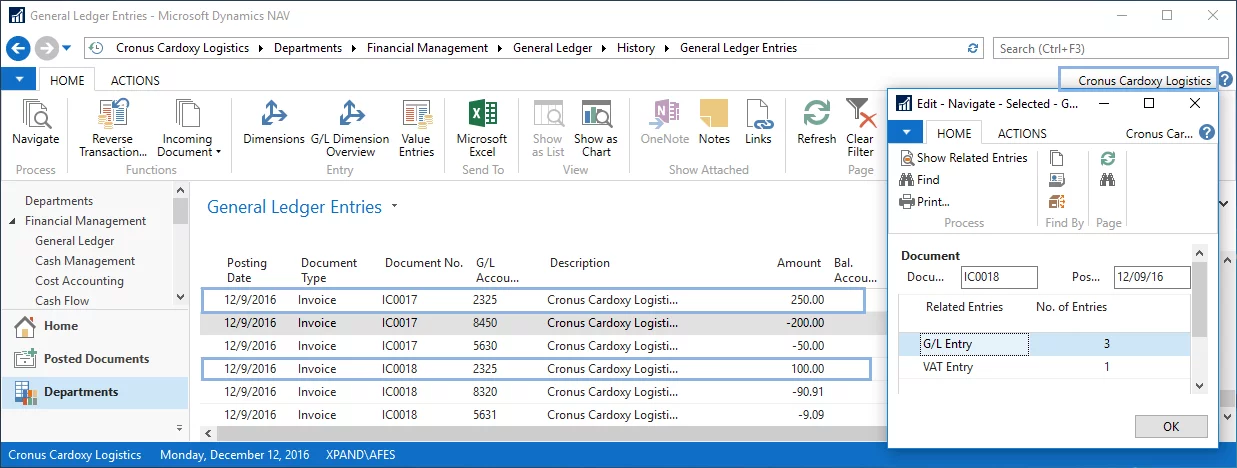This screenshot has width=1237, height=468.
Task: Open the ACTIONS tab in Navigate dialog
Action: pos(1022,133)
